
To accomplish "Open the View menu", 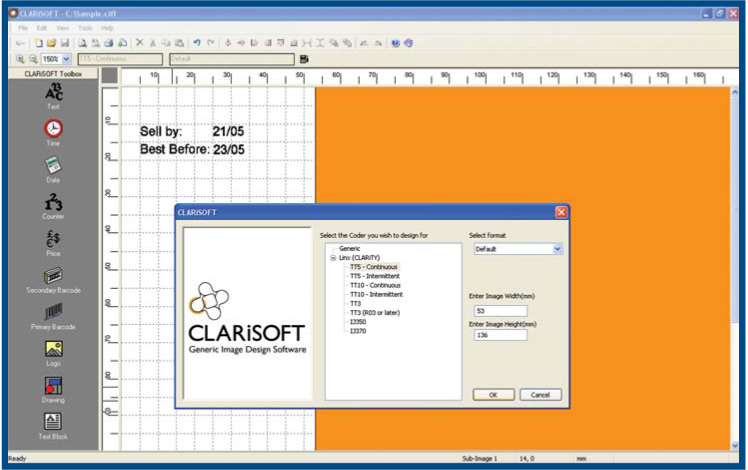I will pyautogui.click(x=62, y=28).
